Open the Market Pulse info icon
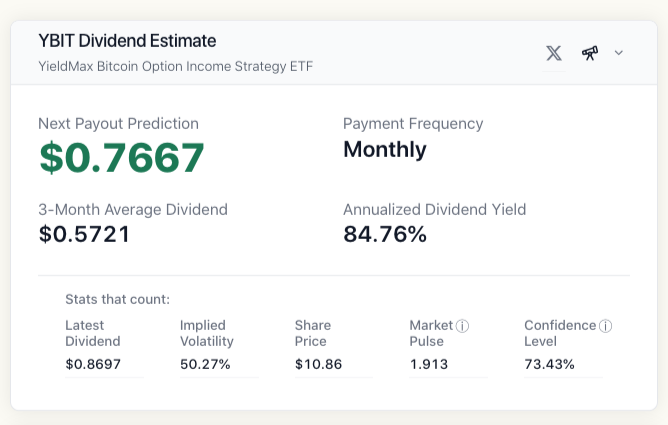 click(462, 326)
